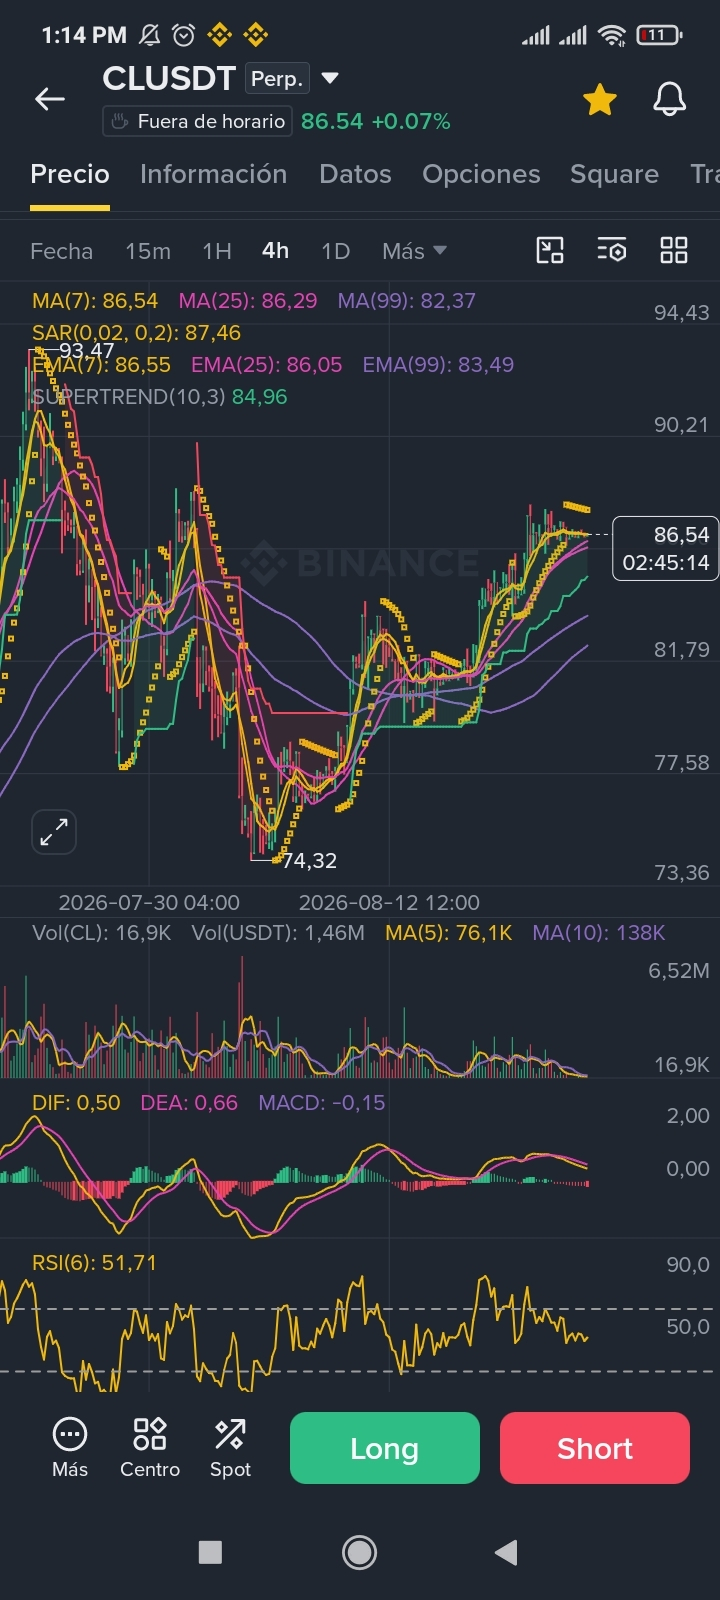Image resolution: width=720 pixels, height=1600 pixels.
Task: Go back using the left arrow
Action: click(x=50, y=98)
